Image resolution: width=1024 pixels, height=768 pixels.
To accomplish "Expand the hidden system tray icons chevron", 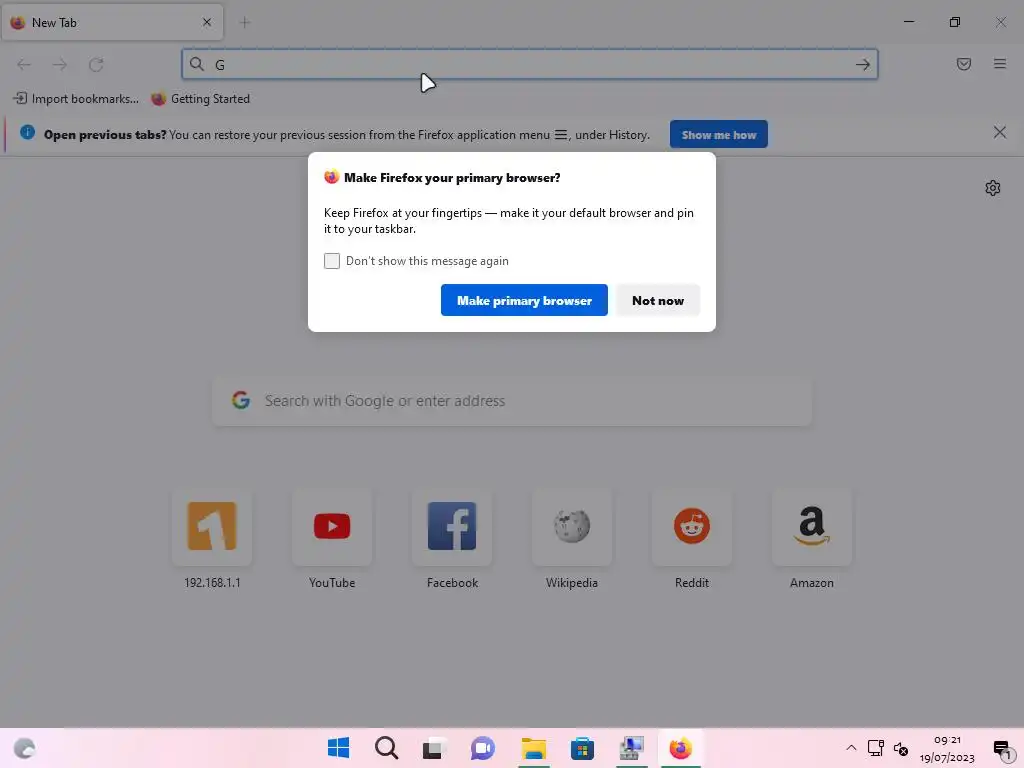I will tap(851, 748).
